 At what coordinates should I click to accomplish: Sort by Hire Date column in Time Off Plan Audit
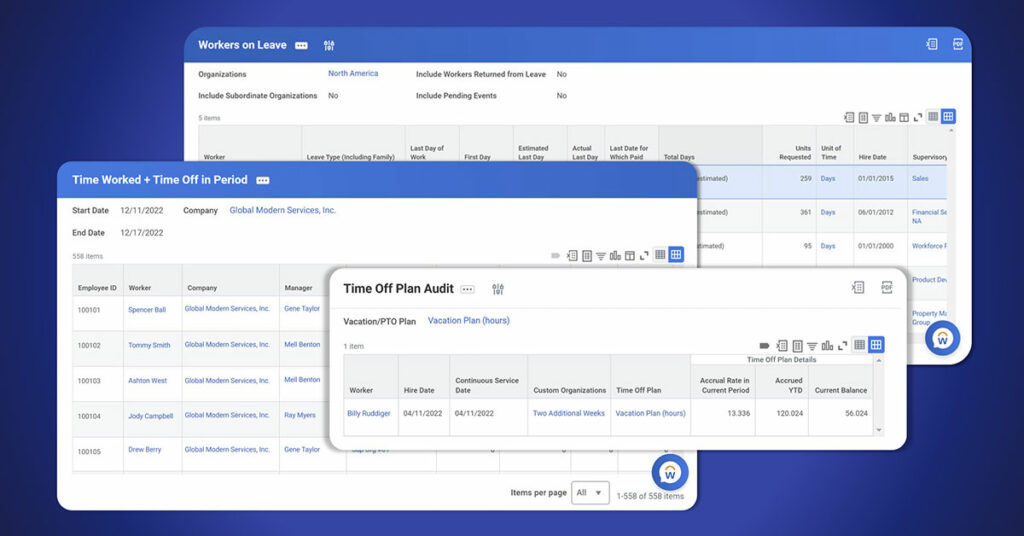click(x=419, y=390)
